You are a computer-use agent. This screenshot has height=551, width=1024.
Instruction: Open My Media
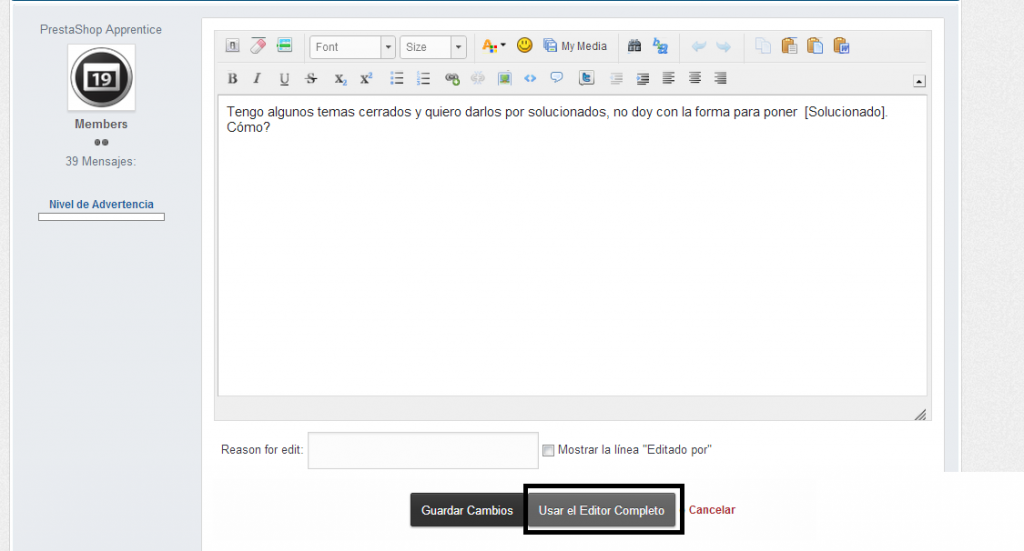pos(575,46)
